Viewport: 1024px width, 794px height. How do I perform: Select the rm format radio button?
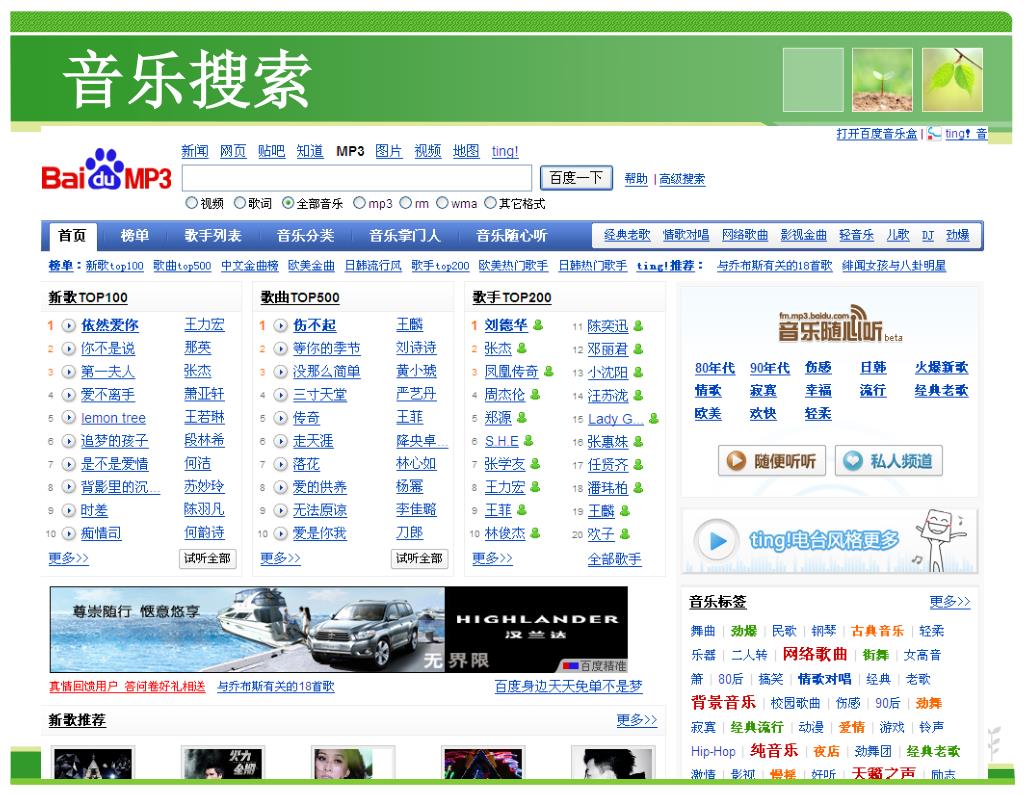(x=406, y=203)
